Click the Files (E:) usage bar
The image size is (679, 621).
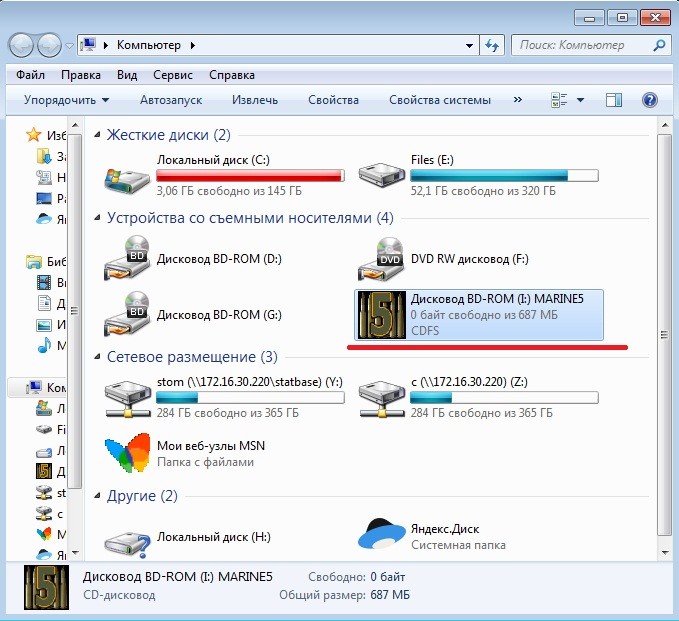coord(504,175)
